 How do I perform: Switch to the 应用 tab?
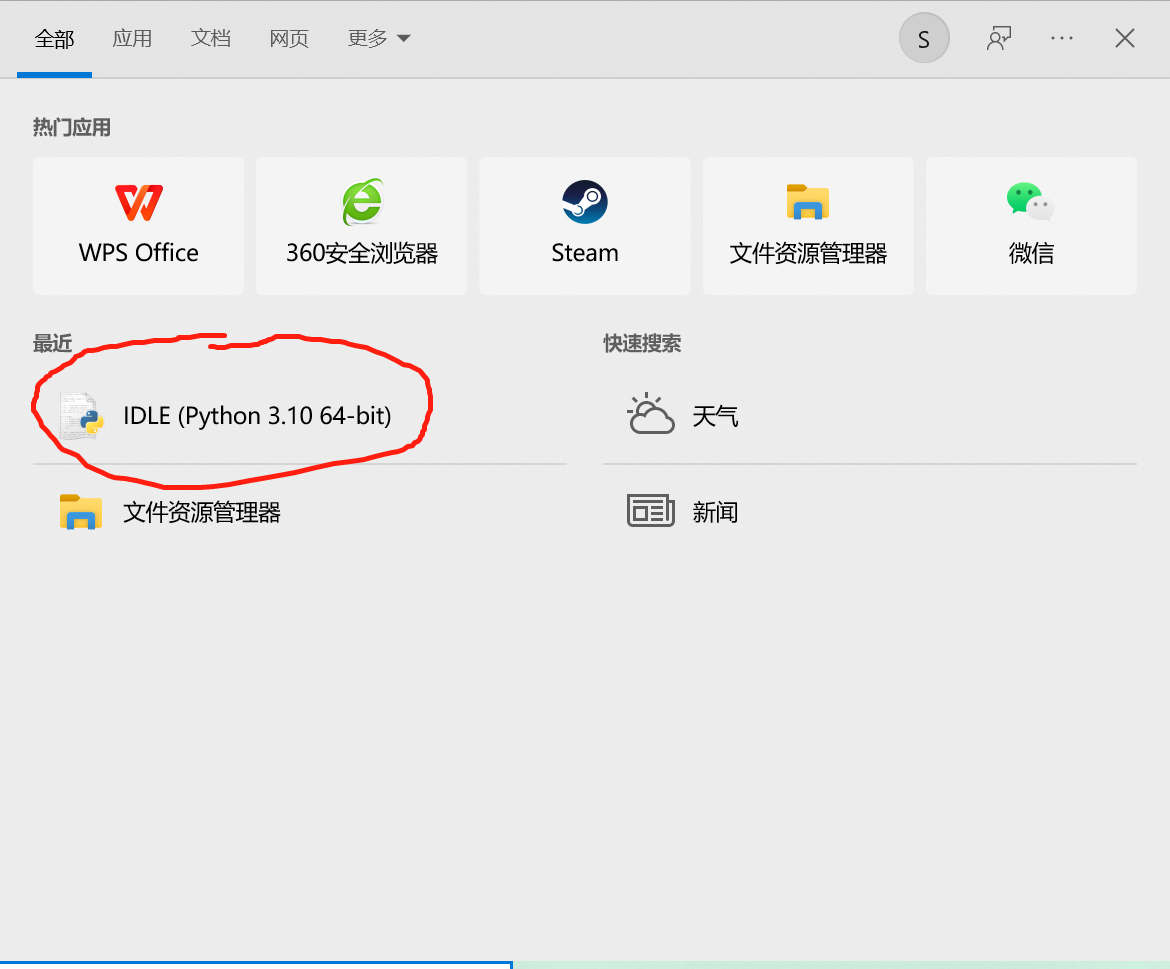click(132, 39)
